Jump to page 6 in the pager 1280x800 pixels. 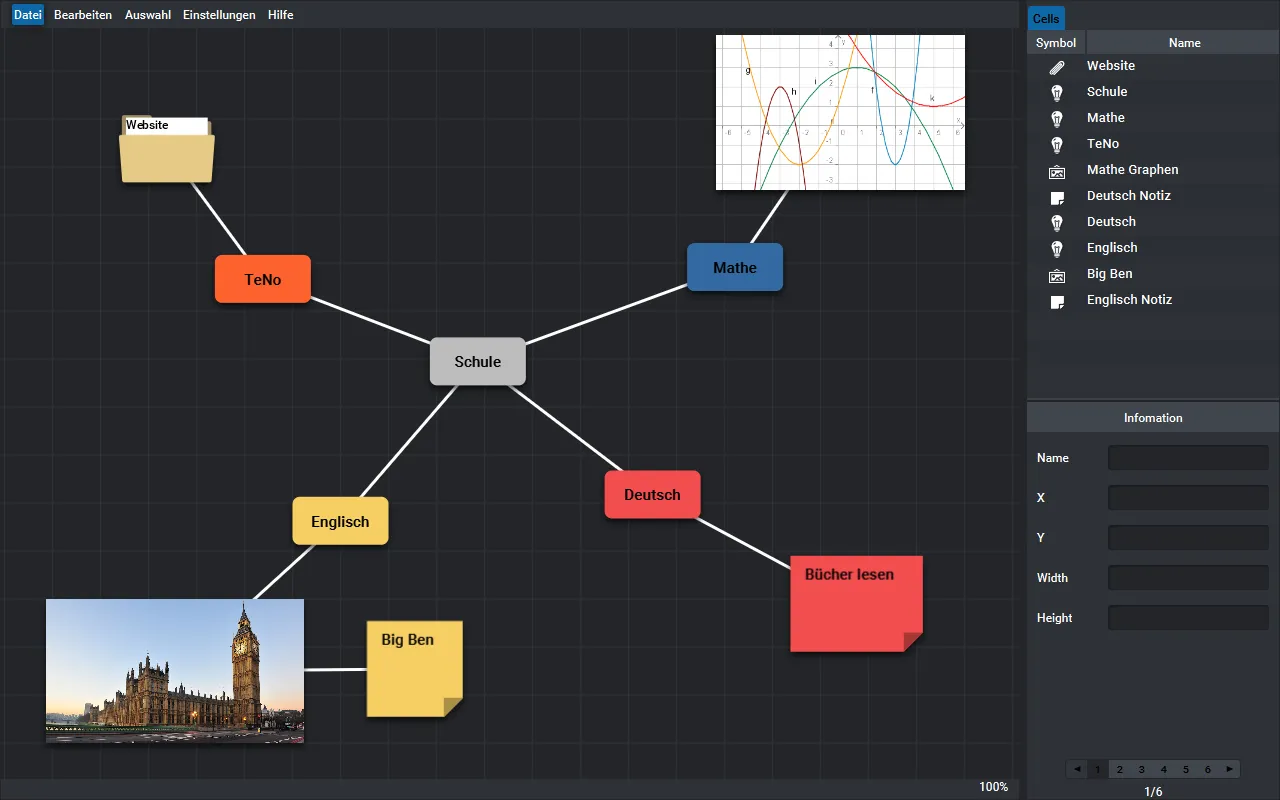[x=1207, y=769]
